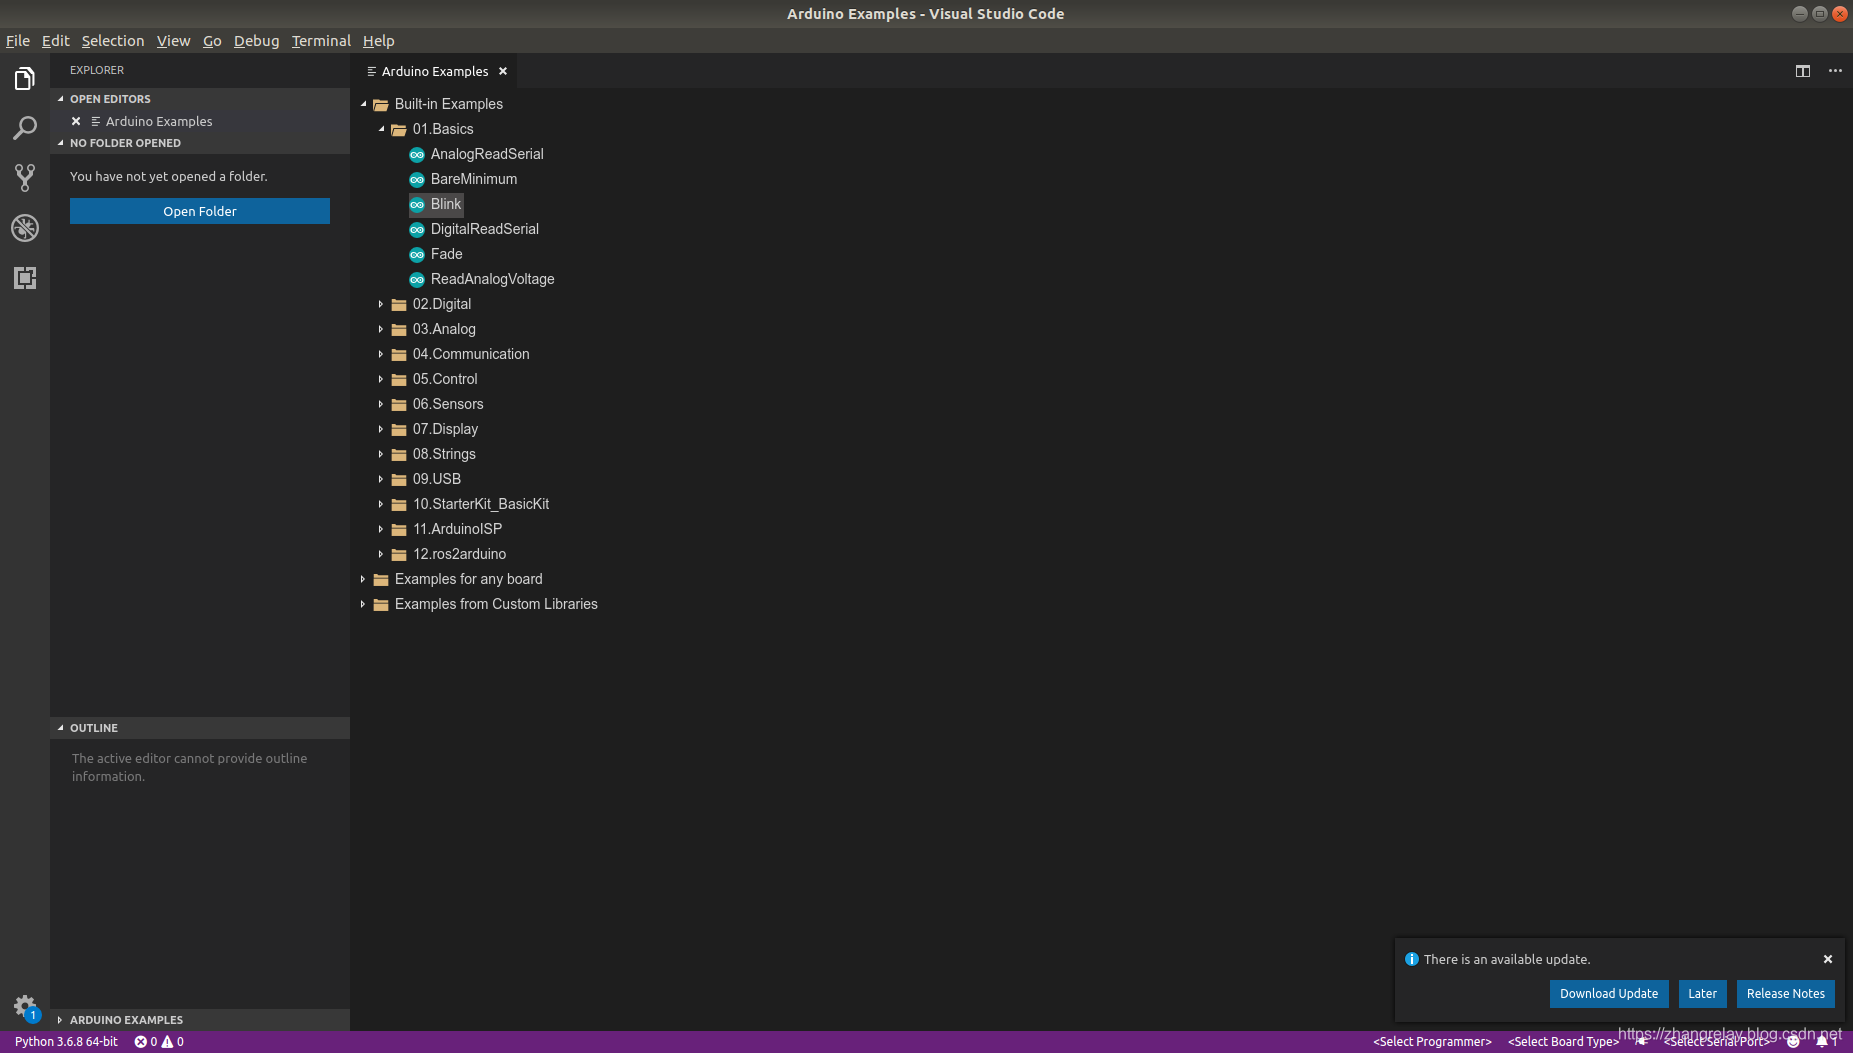
Task: Open the Debug view icon
Action: click(x=25, y=228)
